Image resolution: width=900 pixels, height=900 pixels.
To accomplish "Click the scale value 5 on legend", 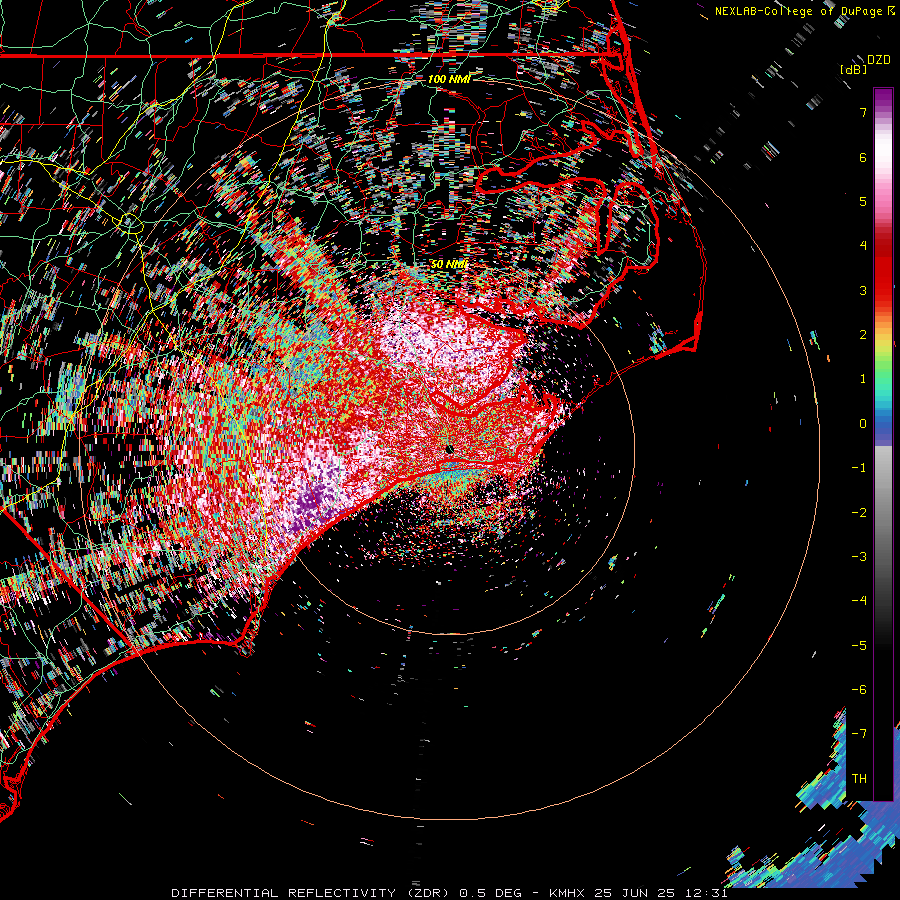I will click(863, 201).
